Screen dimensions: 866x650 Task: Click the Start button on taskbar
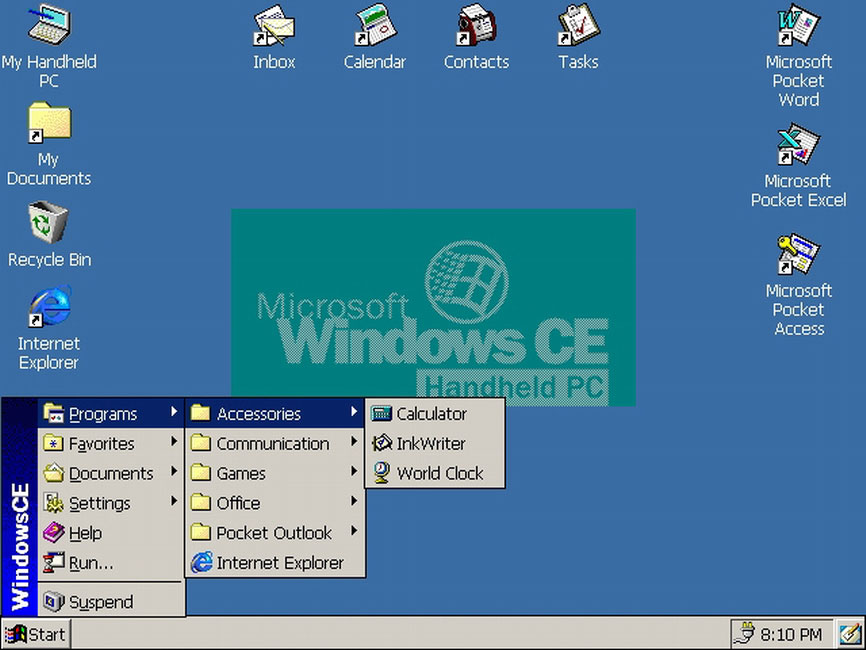(x=35, y=634)
